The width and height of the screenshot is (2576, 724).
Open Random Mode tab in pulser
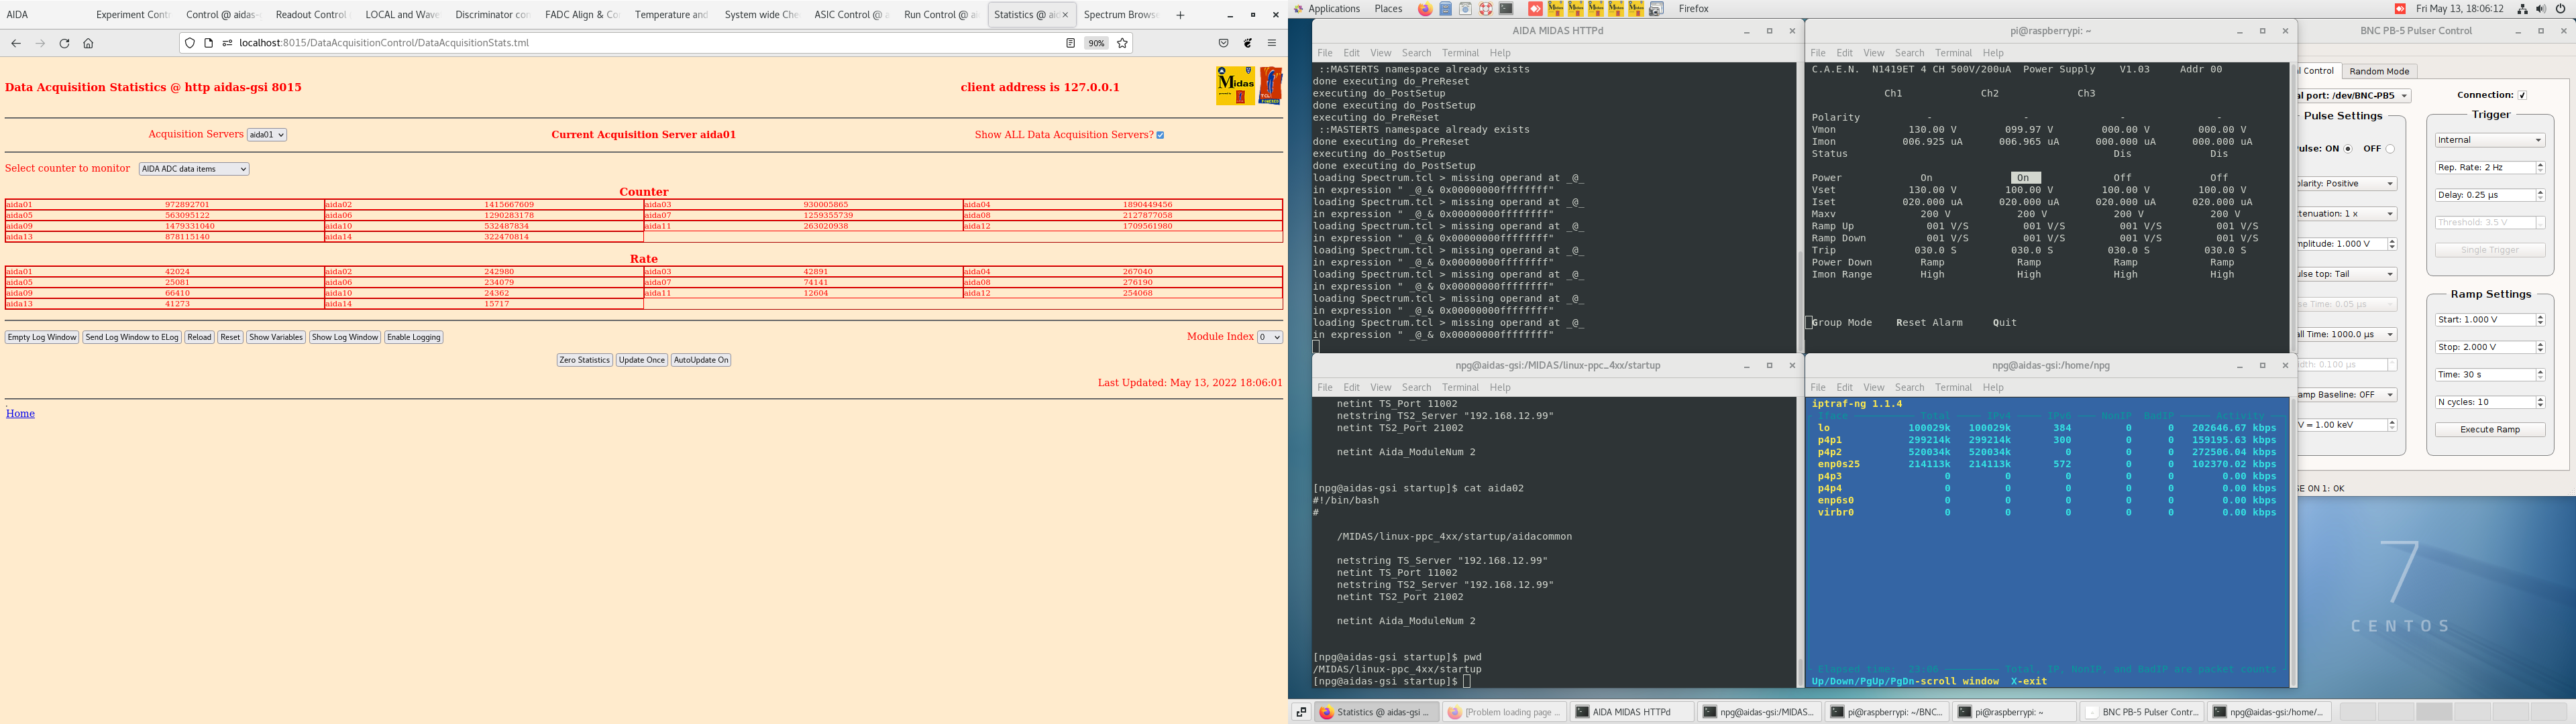2379,71
